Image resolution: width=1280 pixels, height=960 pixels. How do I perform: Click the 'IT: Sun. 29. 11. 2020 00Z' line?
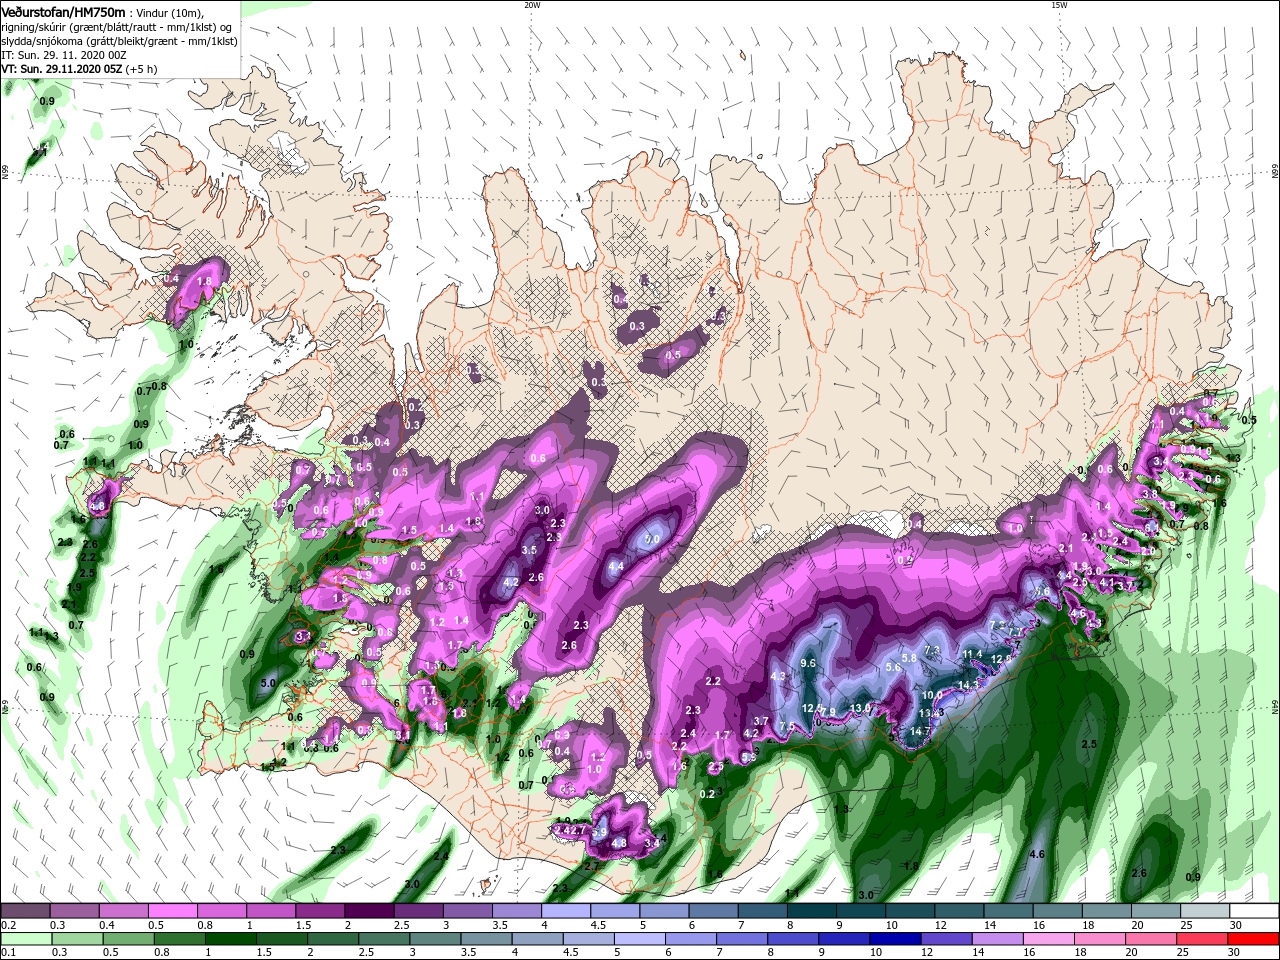[62, 56]
